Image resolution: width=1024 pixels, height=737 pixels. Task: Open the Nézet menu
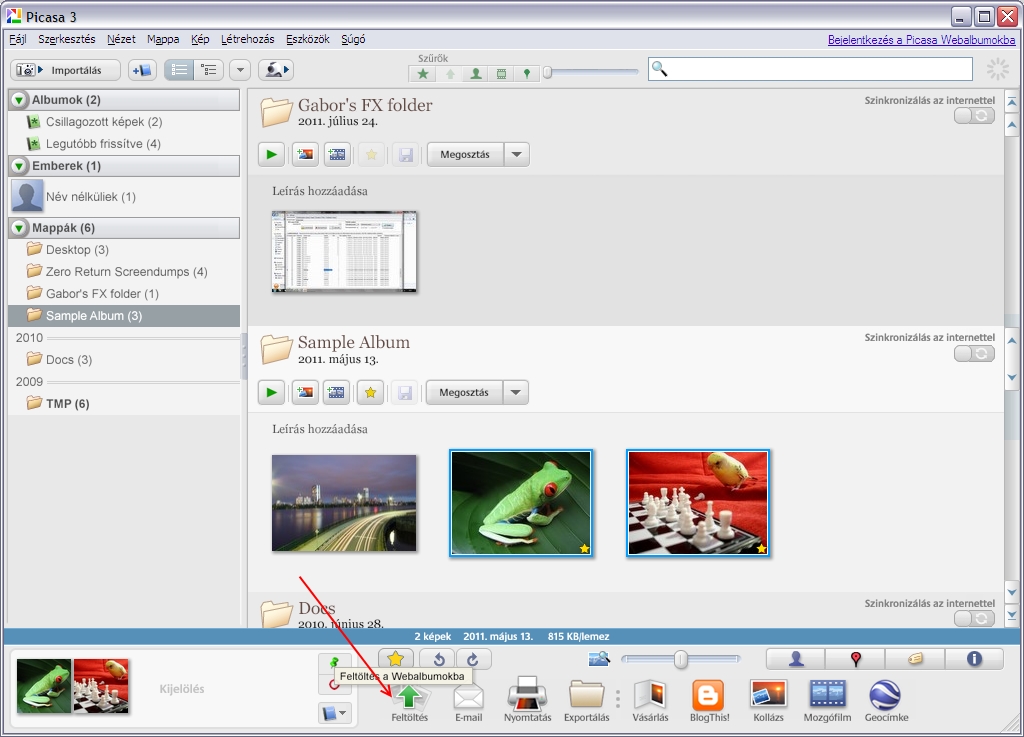click(x=121, y=39)
